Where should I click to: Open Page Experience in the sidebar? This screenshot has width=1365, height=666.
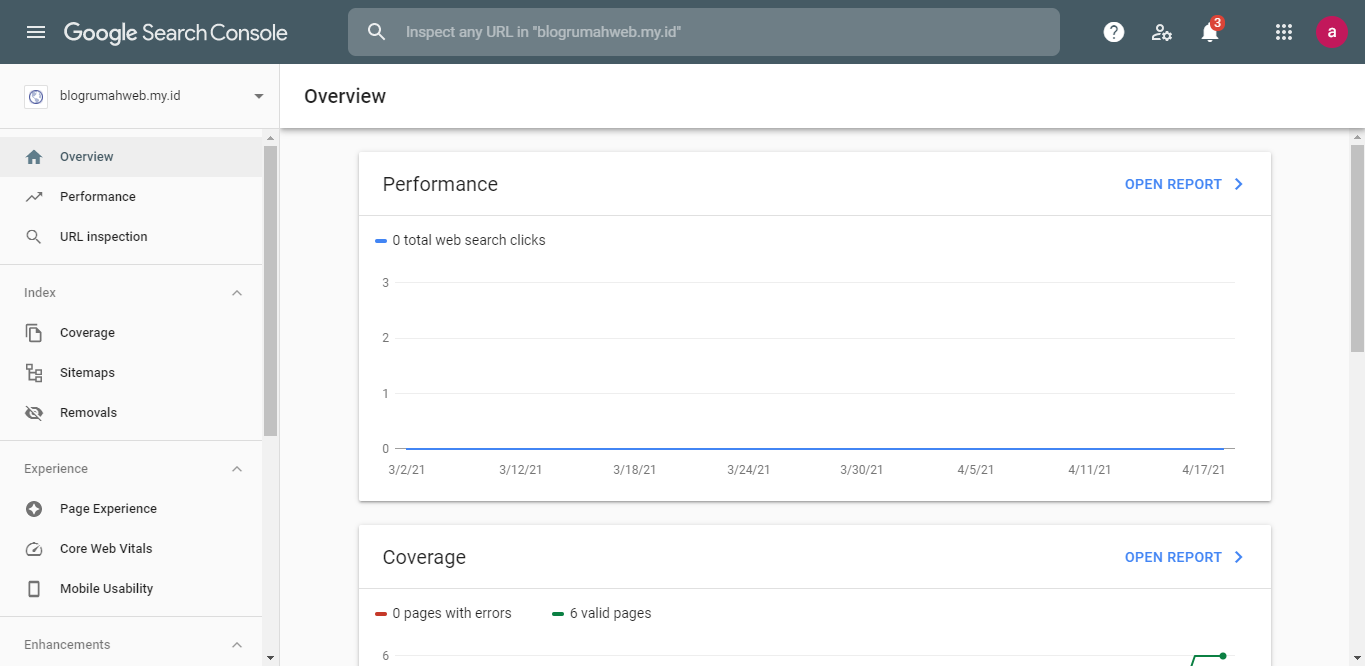[131, 509]
